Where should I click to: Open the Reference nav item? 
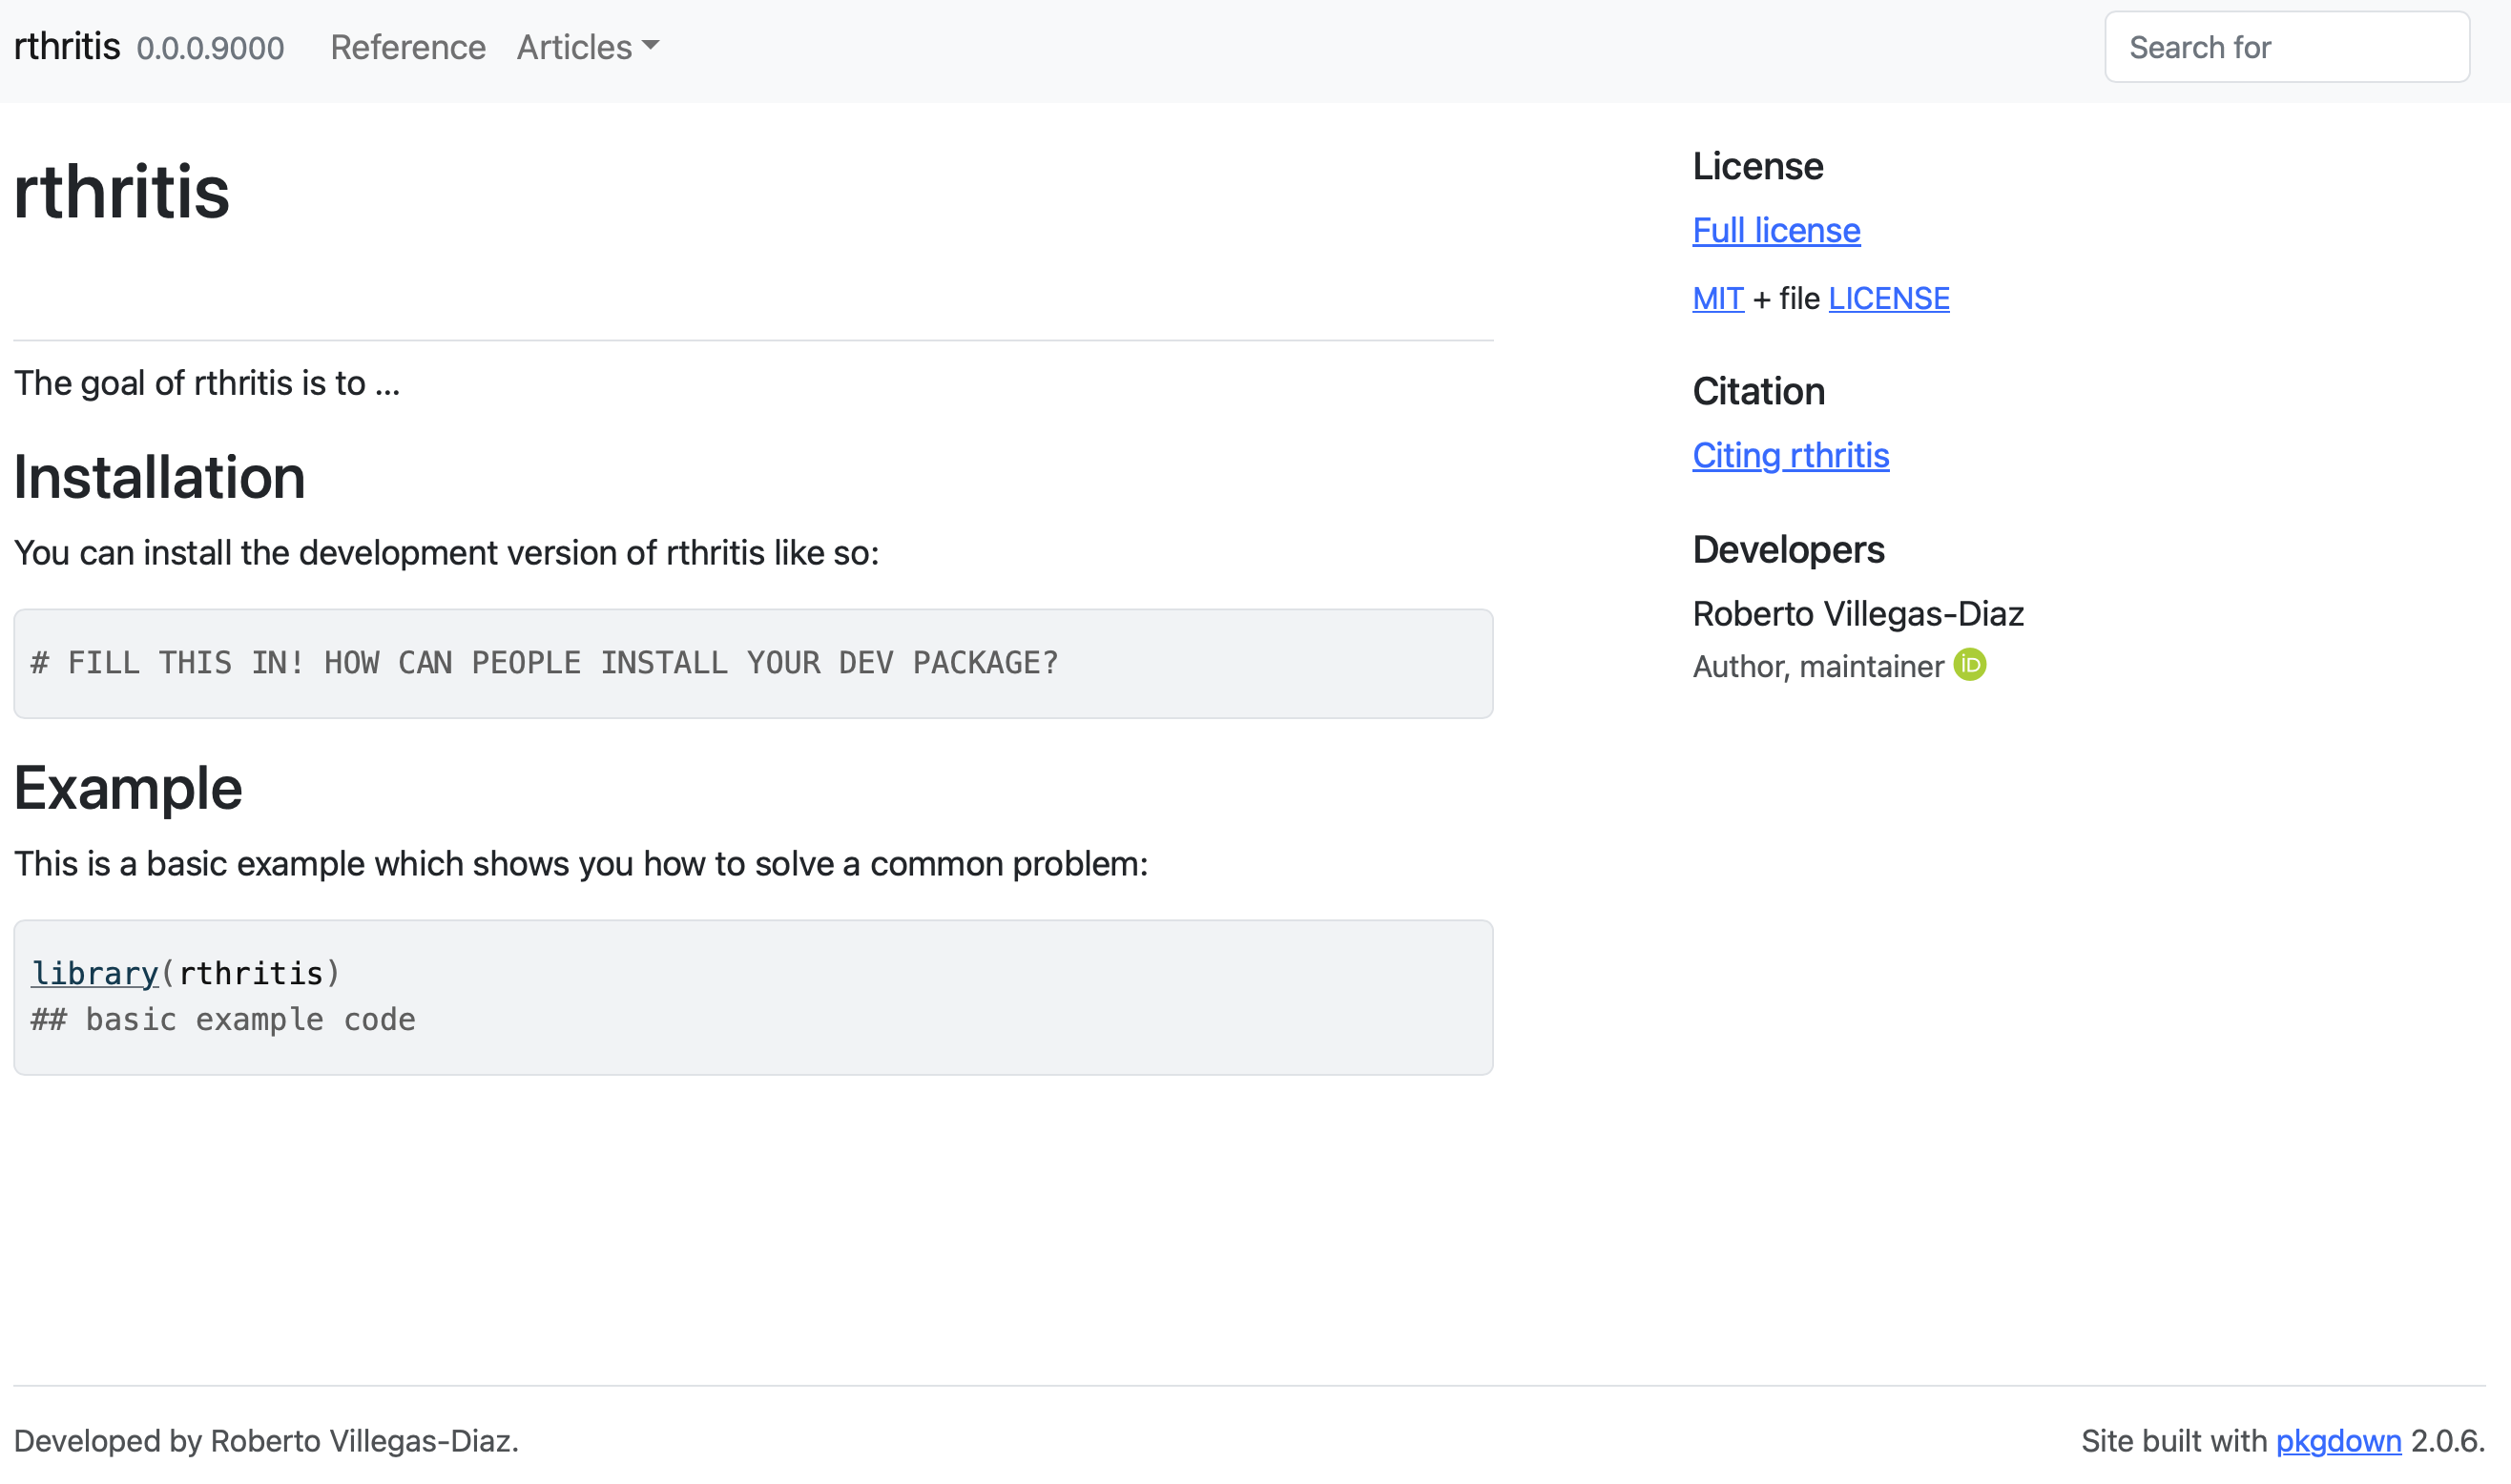click(407, 47)
